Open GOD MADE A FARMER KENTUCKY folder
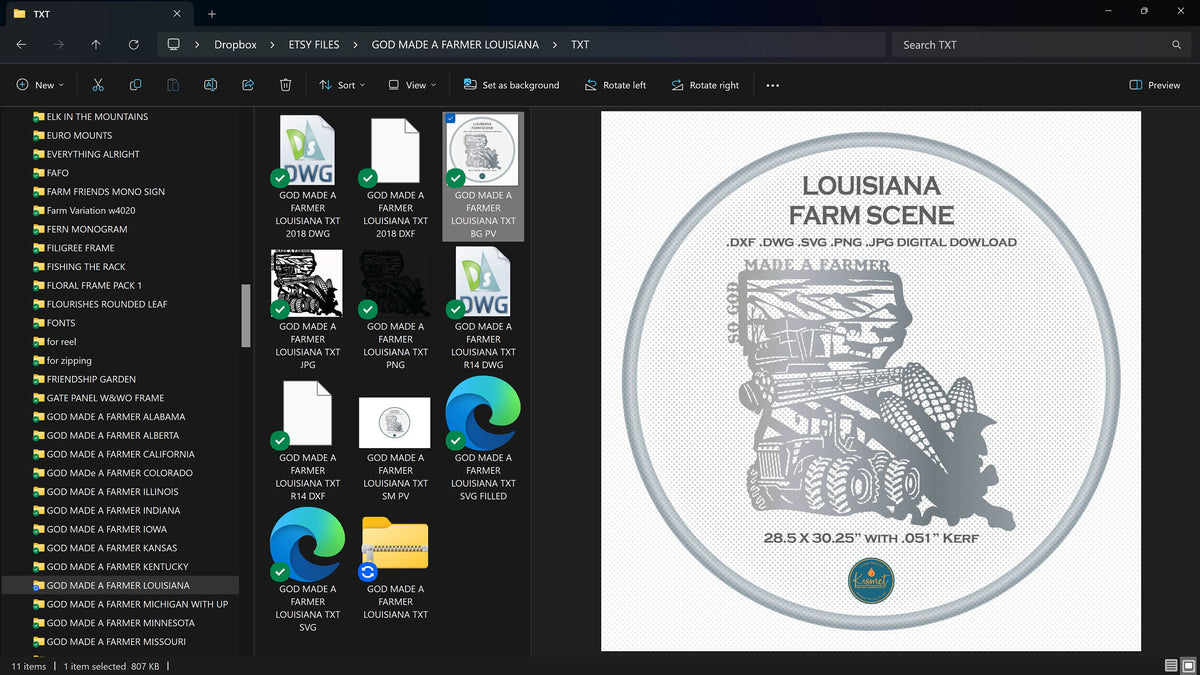 (117, 566)
